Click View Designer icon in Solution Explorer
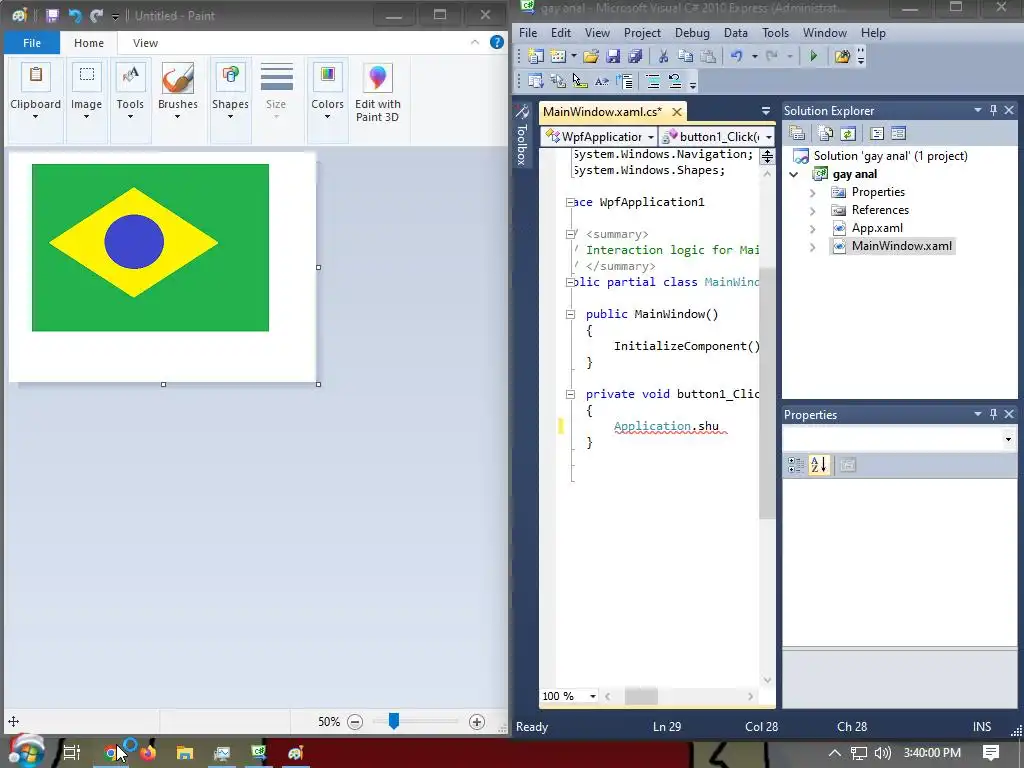The height and width of the screenshot is (768, 1024). pos(899,134)
